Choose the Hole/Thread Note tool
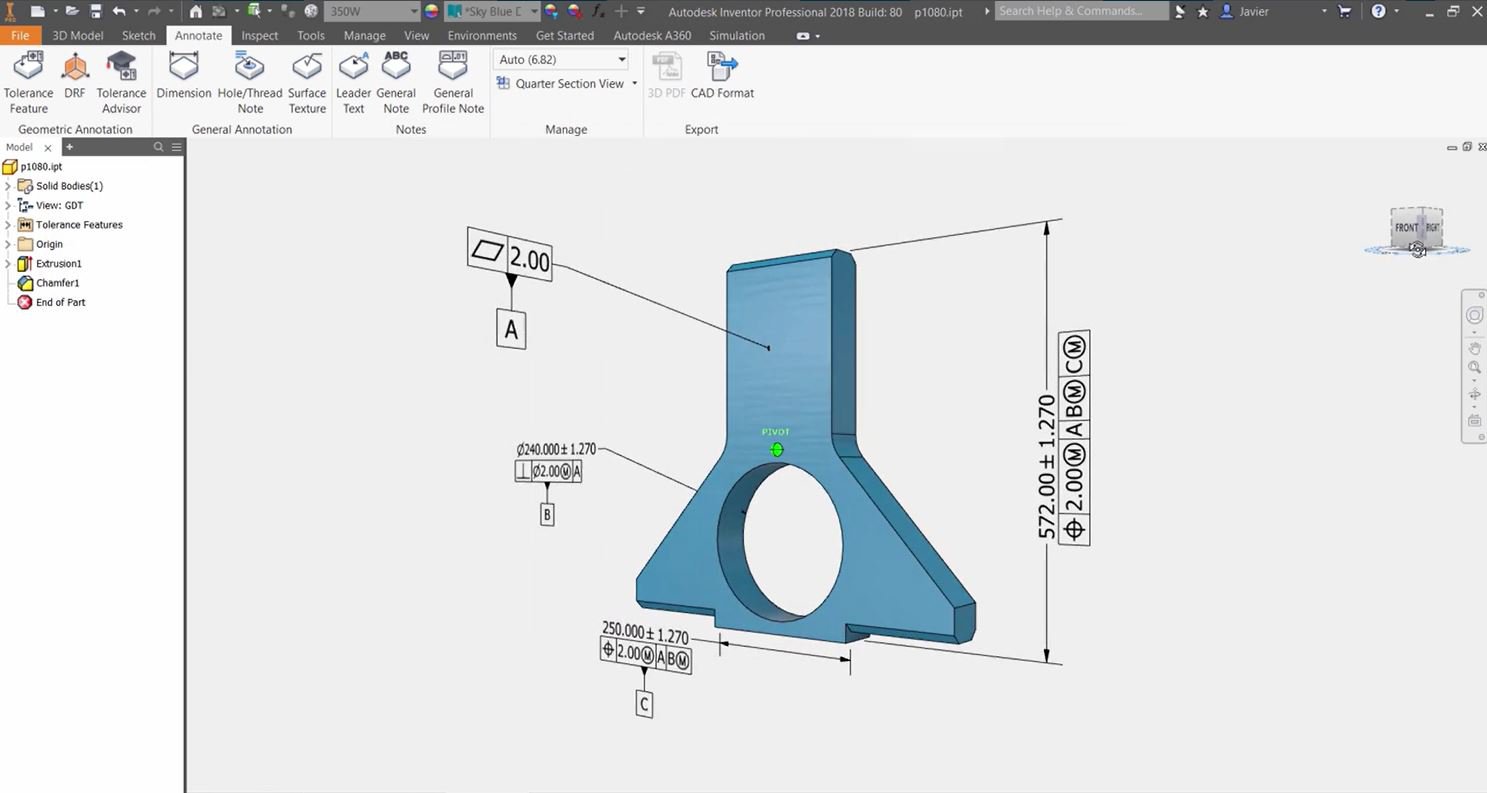The height and width of the screenshot is (793, 1487). point(250,83)
